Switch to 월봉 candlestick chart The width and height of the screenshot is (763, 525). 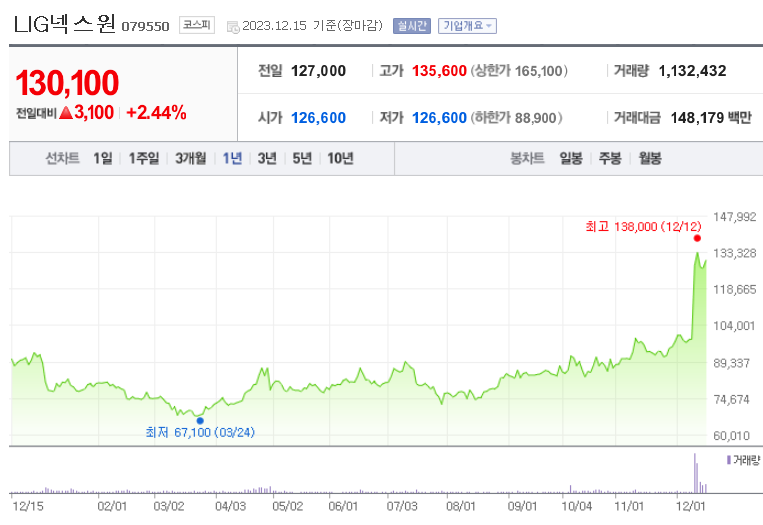tap(650, 158)
